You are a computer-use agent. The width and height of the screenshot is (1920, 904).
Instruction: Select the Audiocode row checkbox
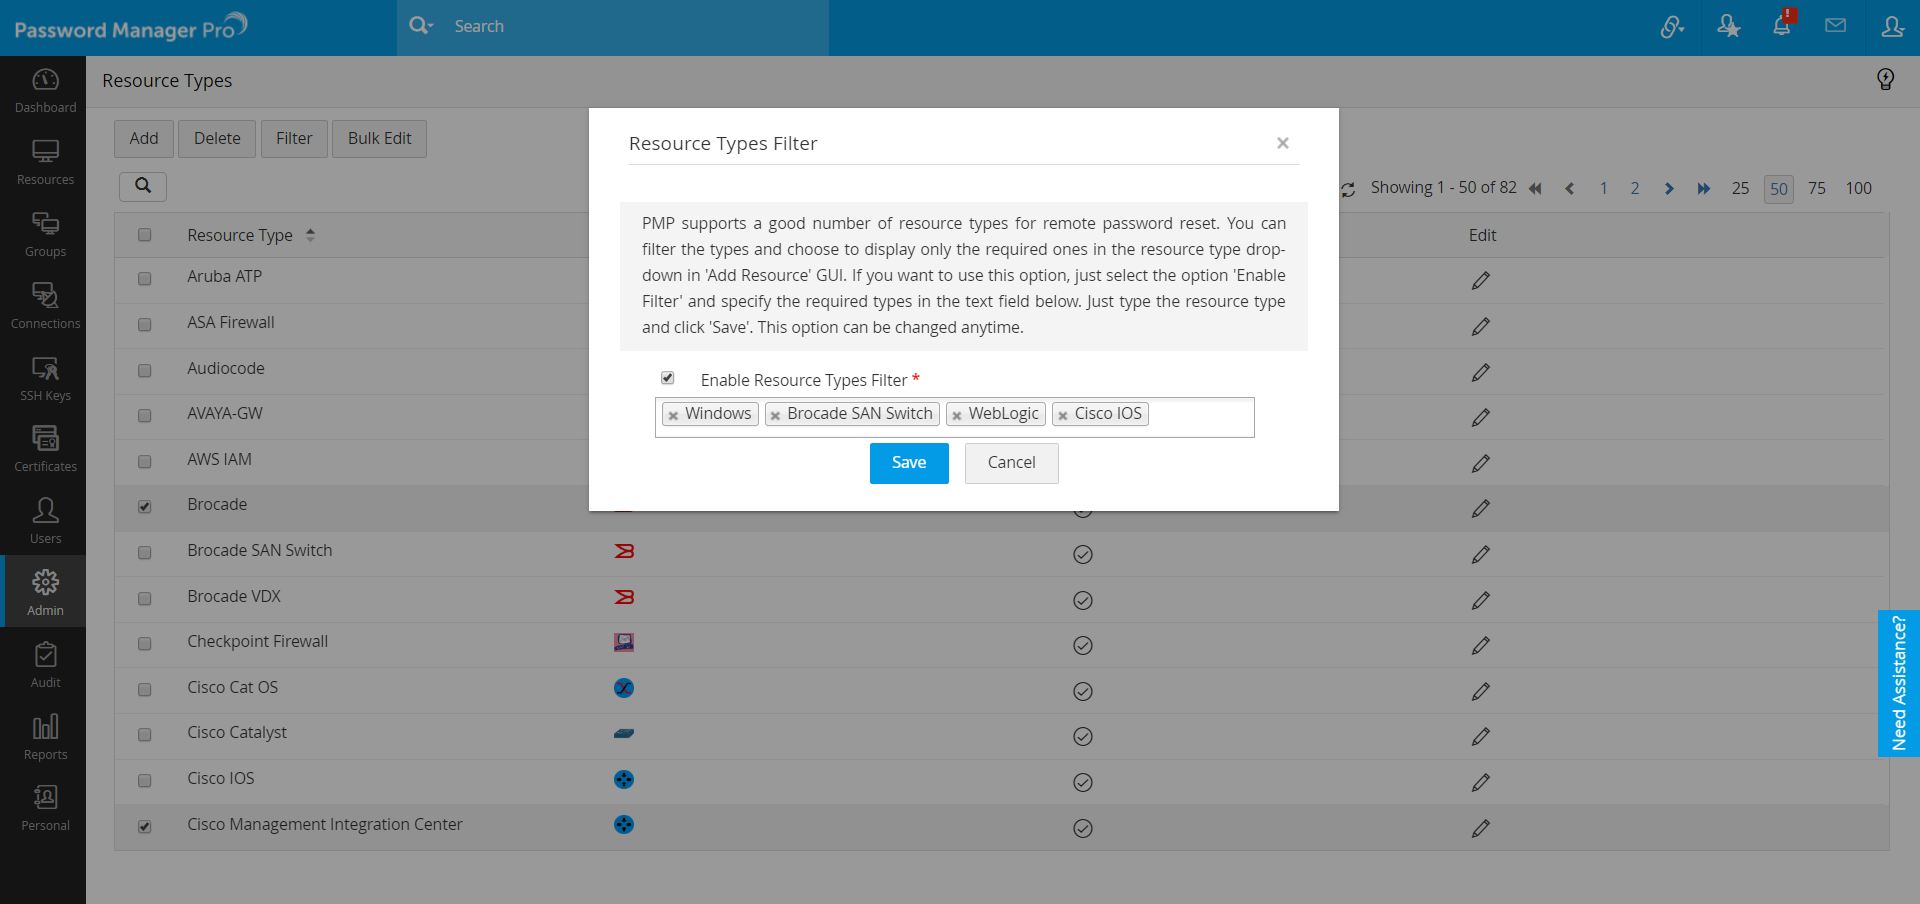coord(145,371)
